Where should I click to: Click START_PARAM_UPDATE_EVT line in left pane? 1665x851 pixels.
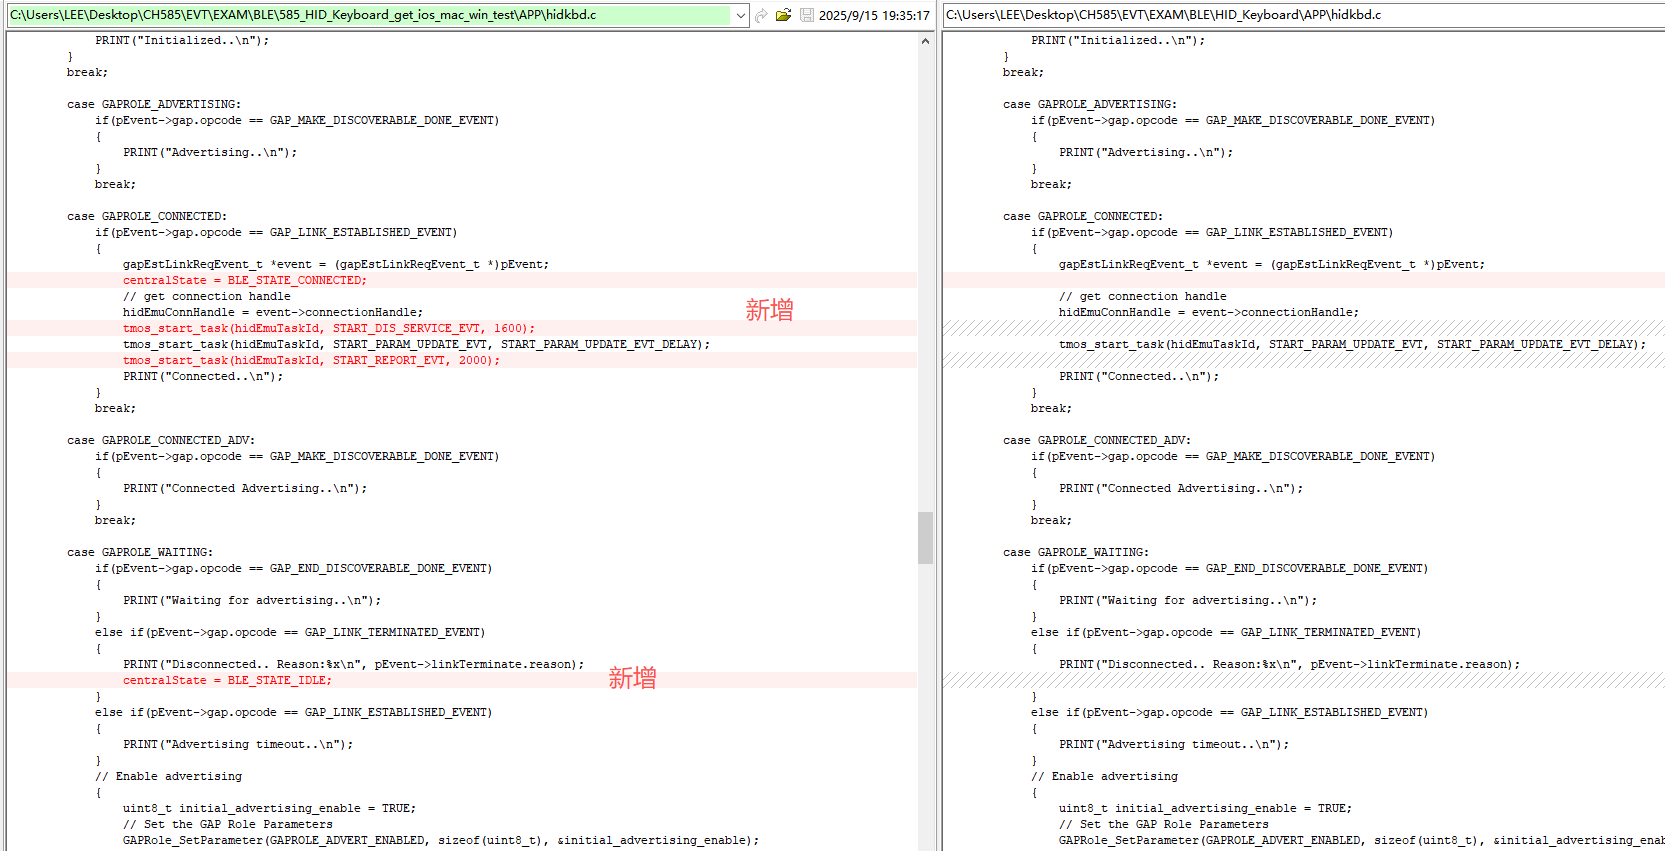(x=416, y=344)
